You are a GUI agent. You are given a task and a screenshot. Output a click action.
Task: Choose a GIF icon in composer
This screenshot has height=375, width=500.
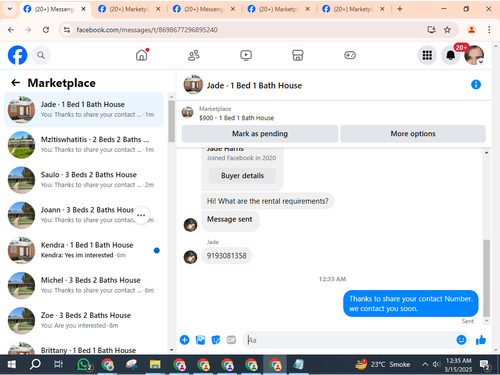click(x=231, y=340)
